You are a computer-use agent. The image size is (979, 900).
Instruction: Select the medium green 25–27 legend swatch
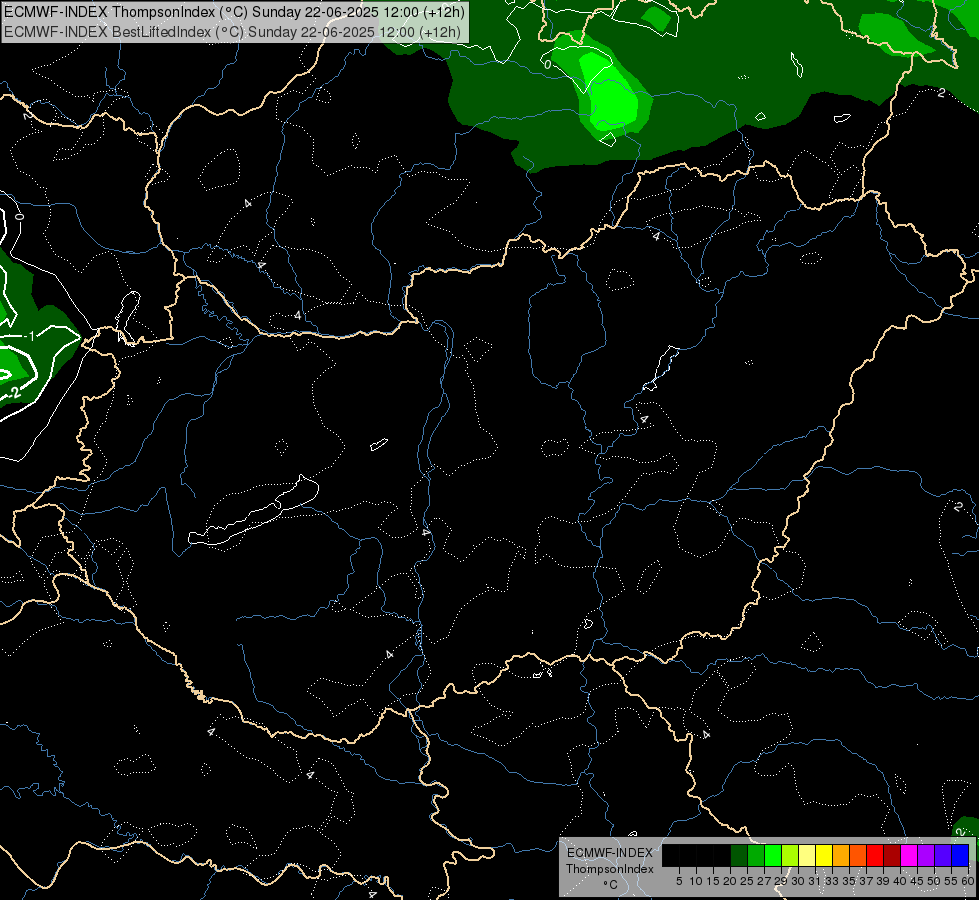[x=756, y=855]
